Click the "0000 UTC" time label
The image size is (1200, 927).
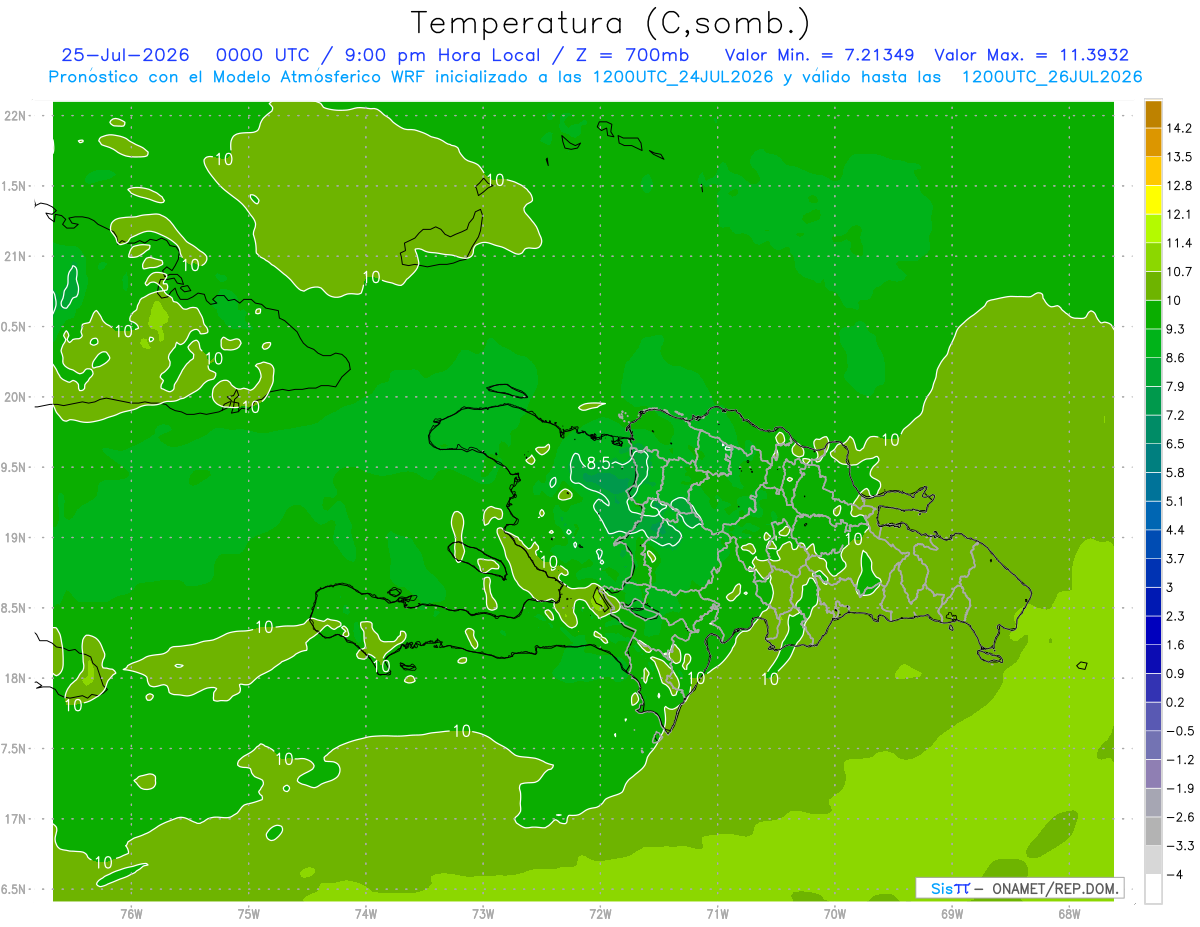[x=262, y=55]
